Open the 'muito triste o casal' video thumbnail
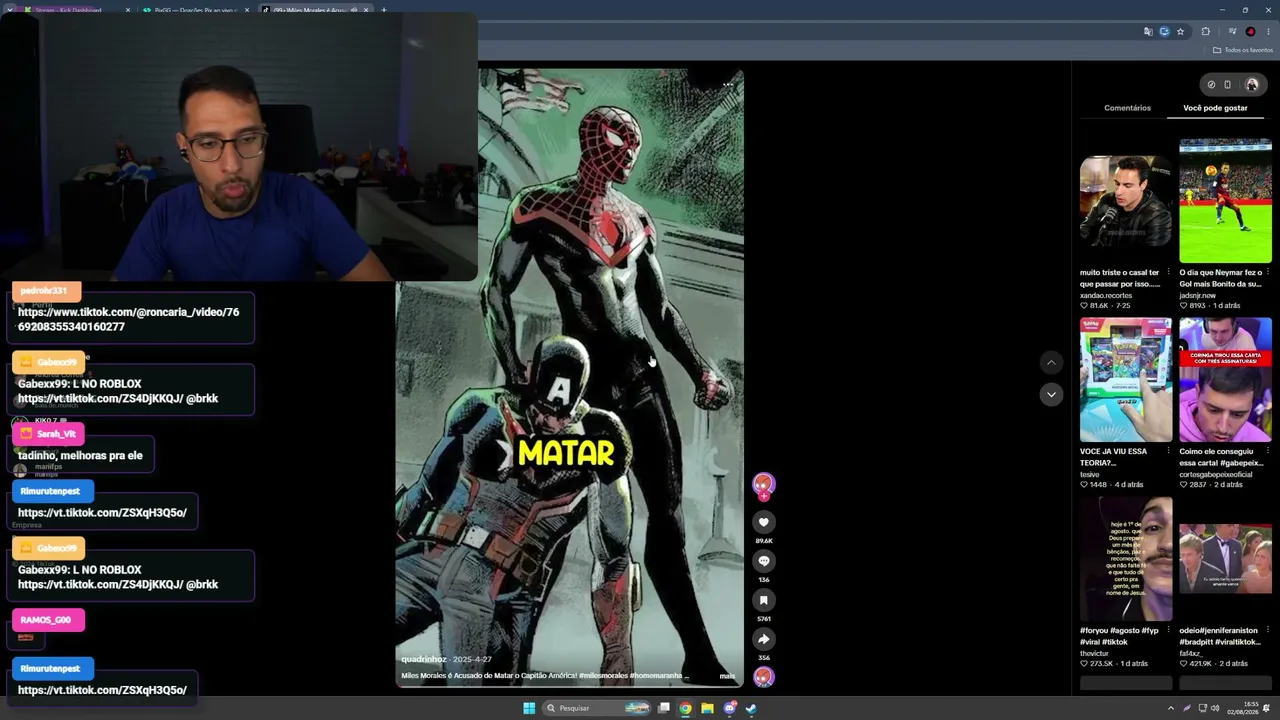The image size is (1280, 720). pyautogui.click(x=1125, y=201)
